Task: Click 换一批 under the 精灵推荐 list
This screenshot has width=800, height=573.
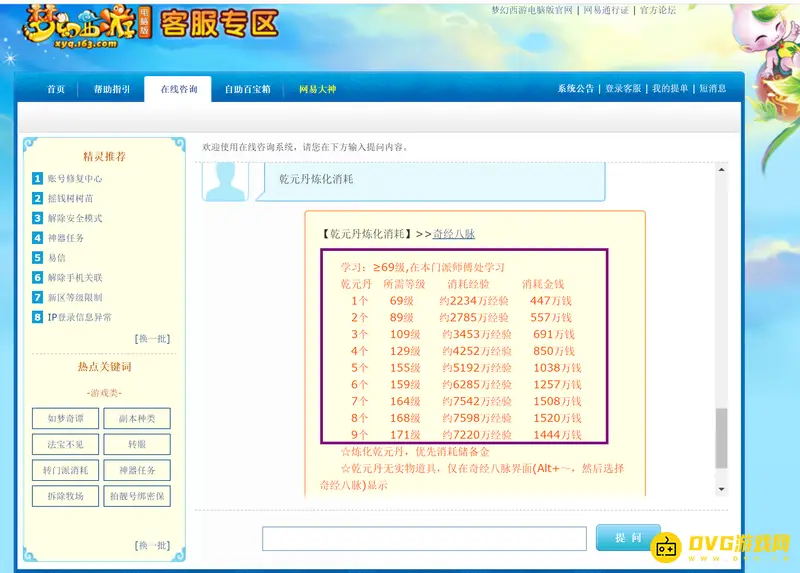Action: [x=153, y=339]
